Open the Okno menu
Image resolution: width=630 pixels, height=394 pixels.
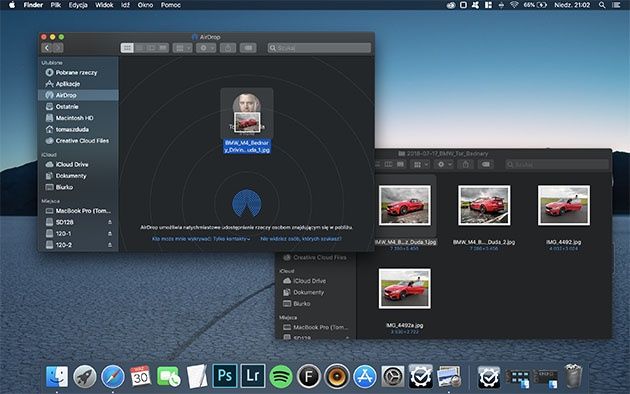(x=145, y=5)
